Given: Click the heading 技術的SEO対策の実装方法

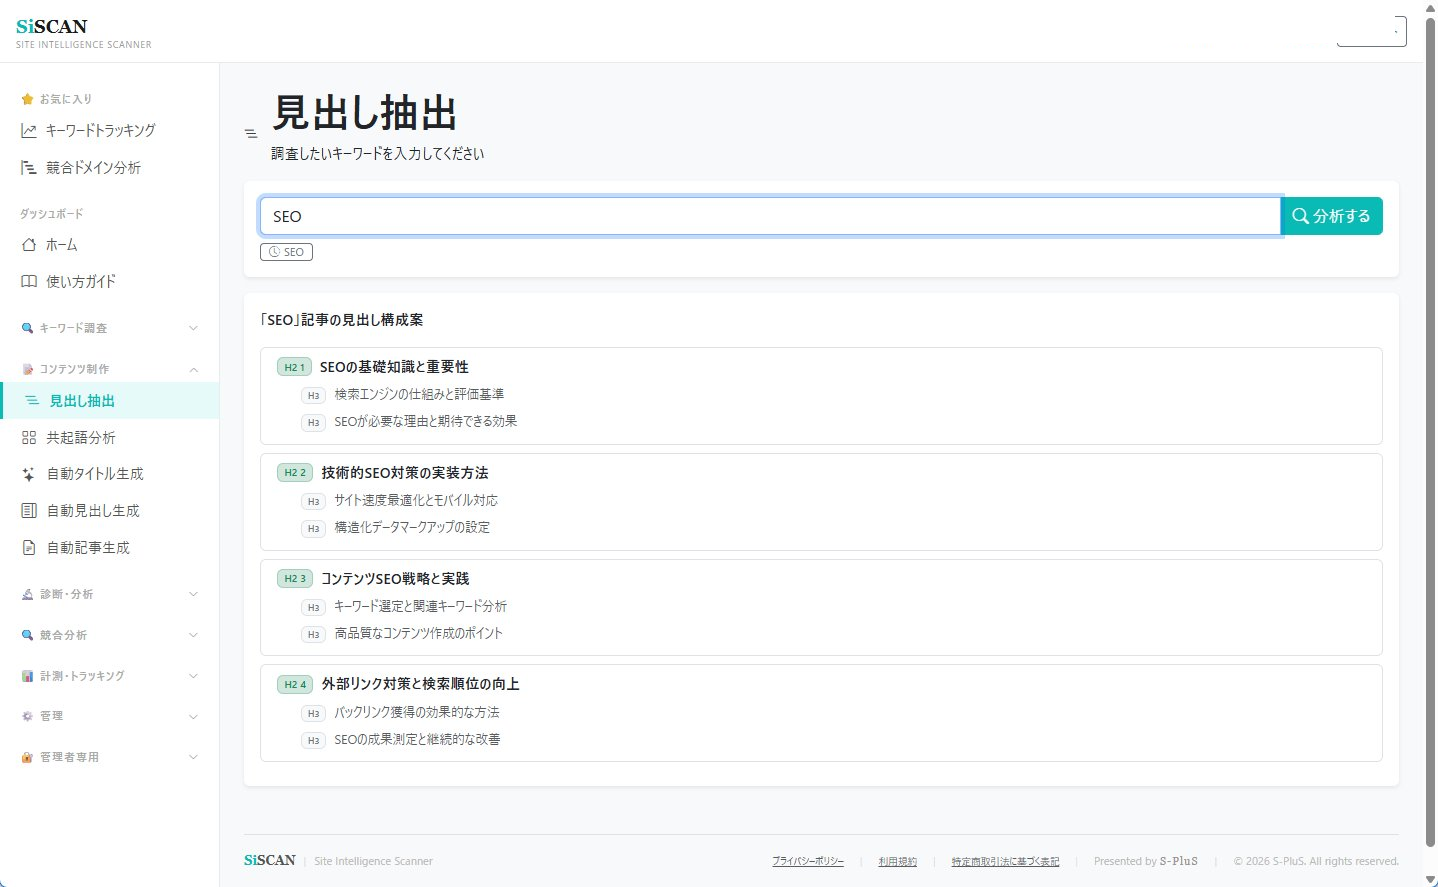Looking at the screenshot, I should click(x=405, y=473).
